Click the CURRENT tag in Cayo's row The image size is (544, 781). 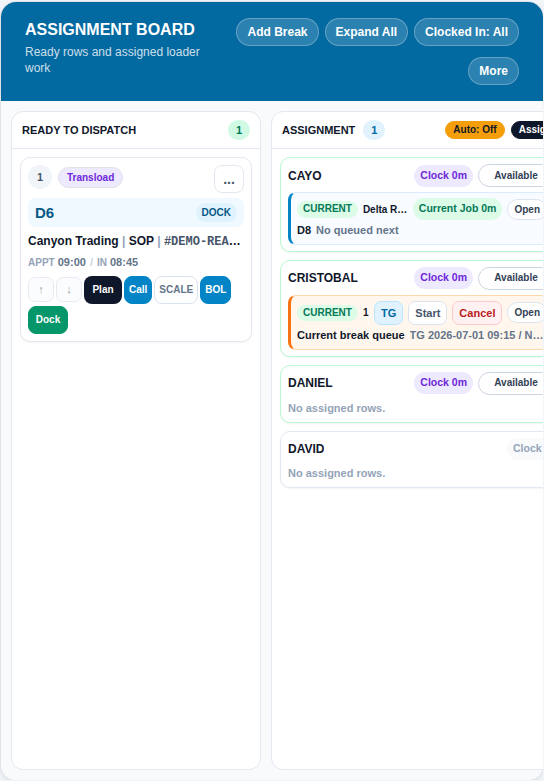tap(327, 209)
